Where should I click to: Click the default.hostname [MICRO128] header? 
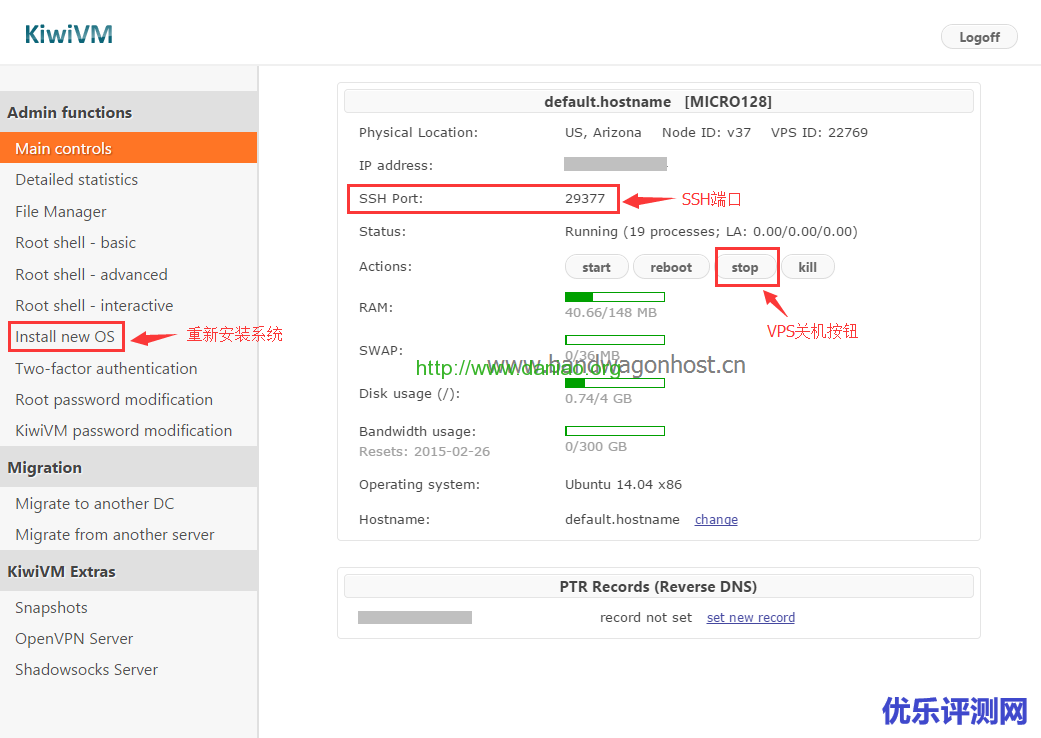click(658, 102)
